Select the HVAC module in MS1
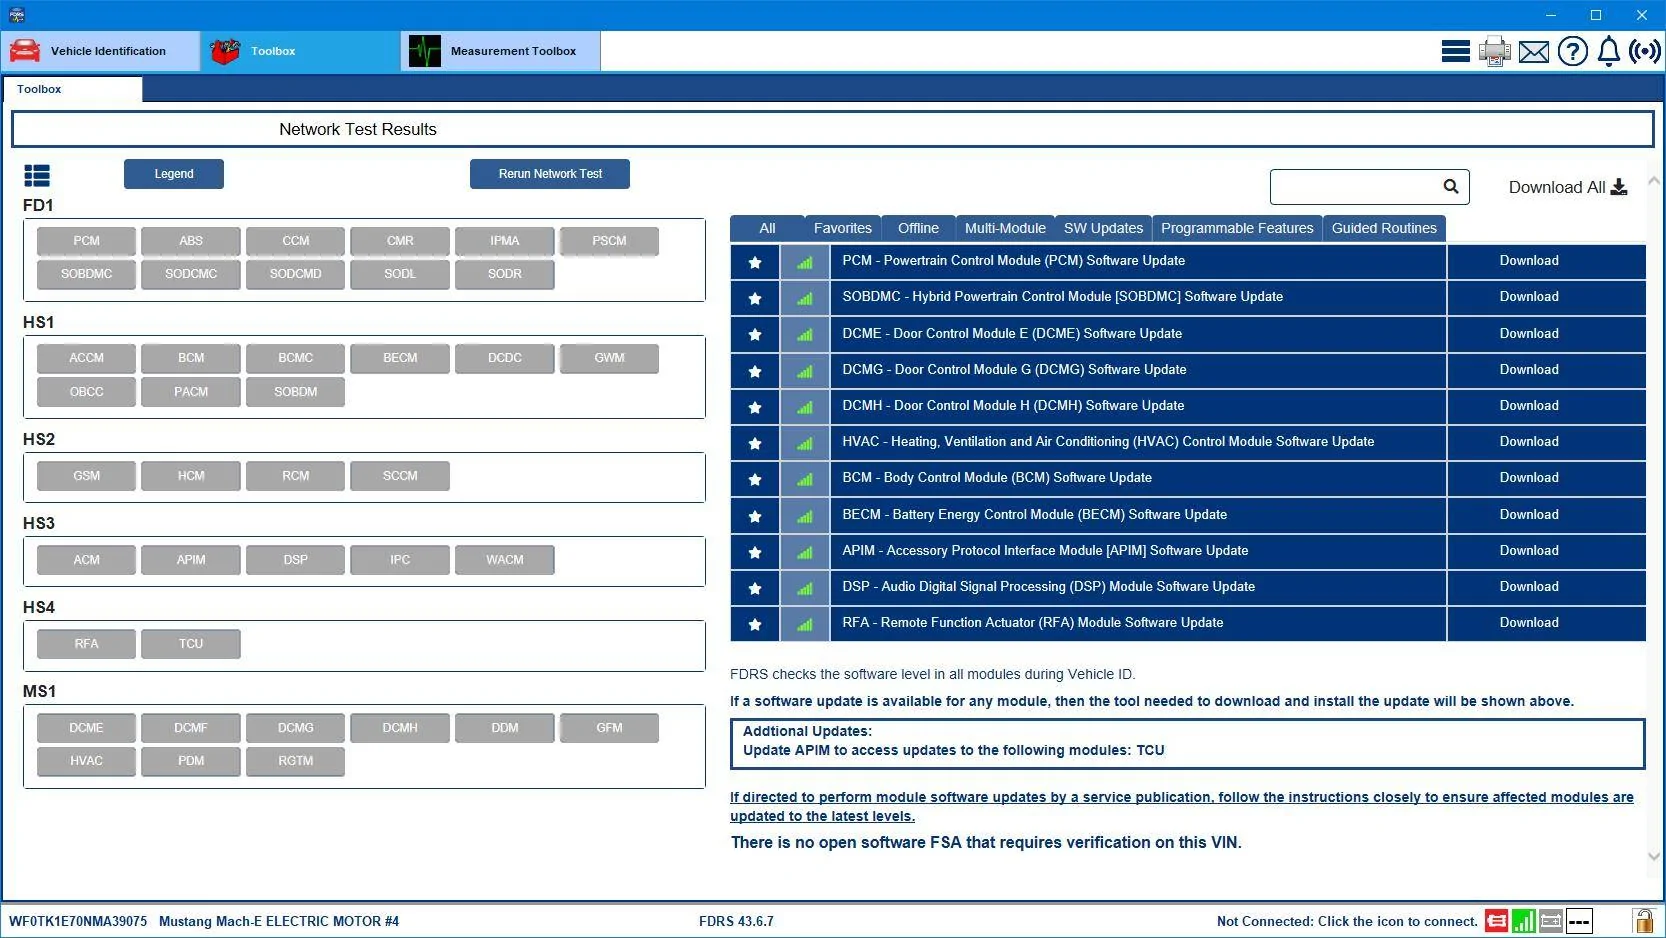Viewport: 1666px width, 938px height. click(x=86, y=761)
